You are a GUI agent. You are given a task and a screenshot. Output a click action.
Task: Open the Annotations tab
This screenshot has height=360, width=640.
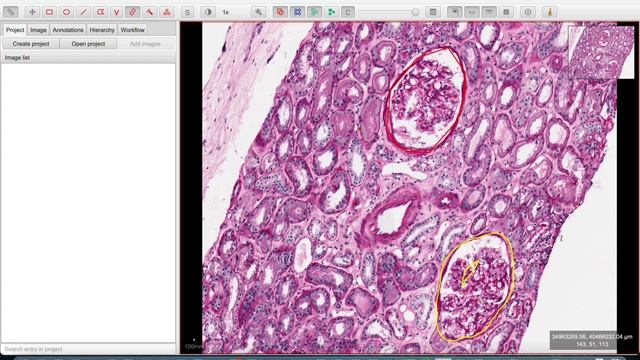[68, 30]
